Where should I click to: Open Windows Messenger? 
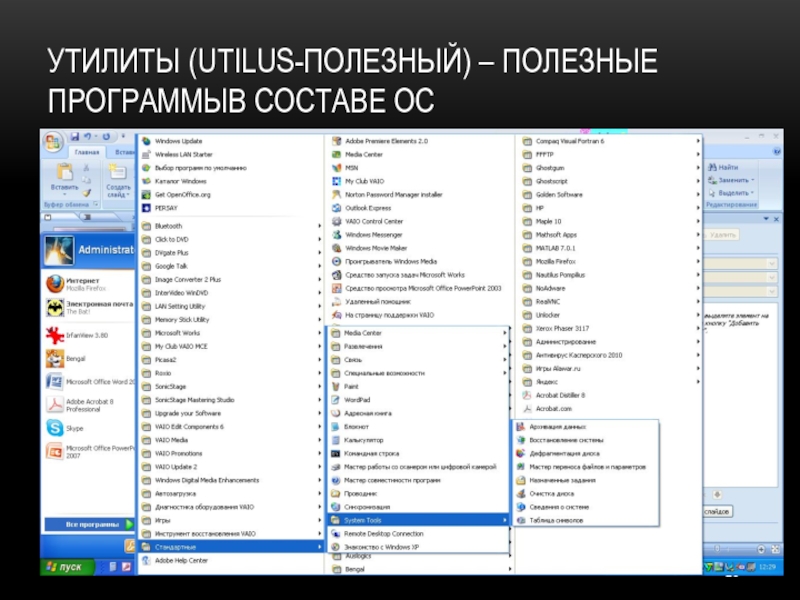coord(373,235)
